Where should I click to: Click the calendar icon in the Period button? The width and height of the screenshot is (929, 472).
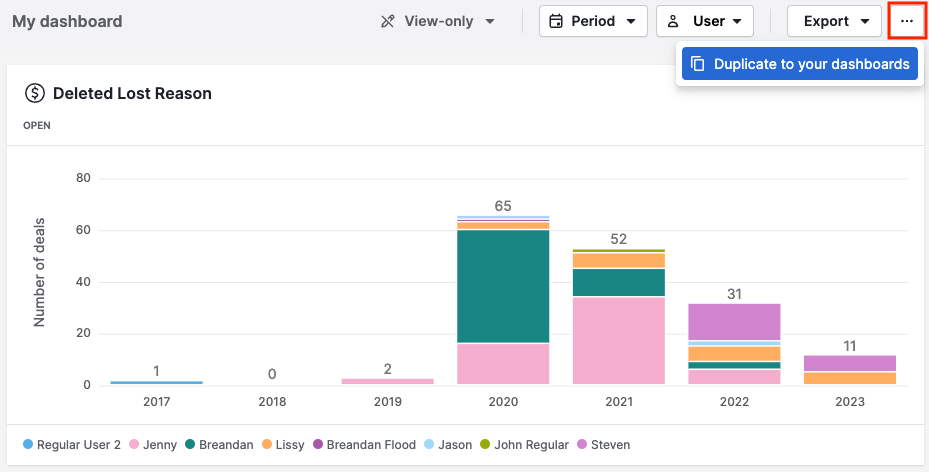(x=557, y=21)
